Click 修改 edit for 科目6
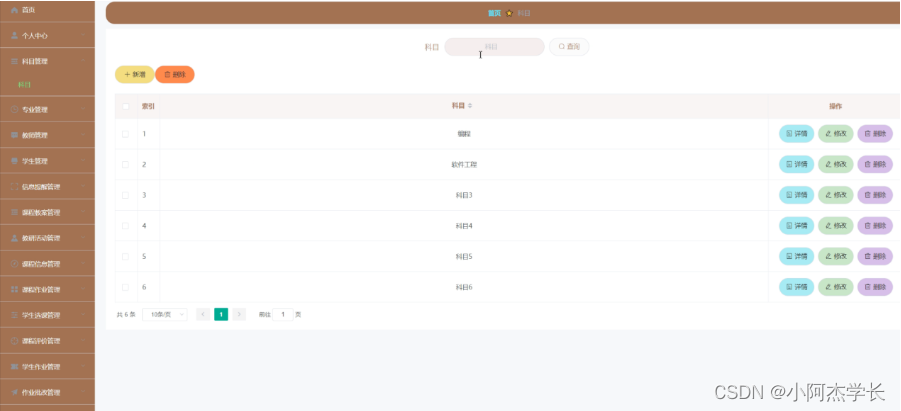The width and height of the screenshot is (901, 411). pos(835,287)
